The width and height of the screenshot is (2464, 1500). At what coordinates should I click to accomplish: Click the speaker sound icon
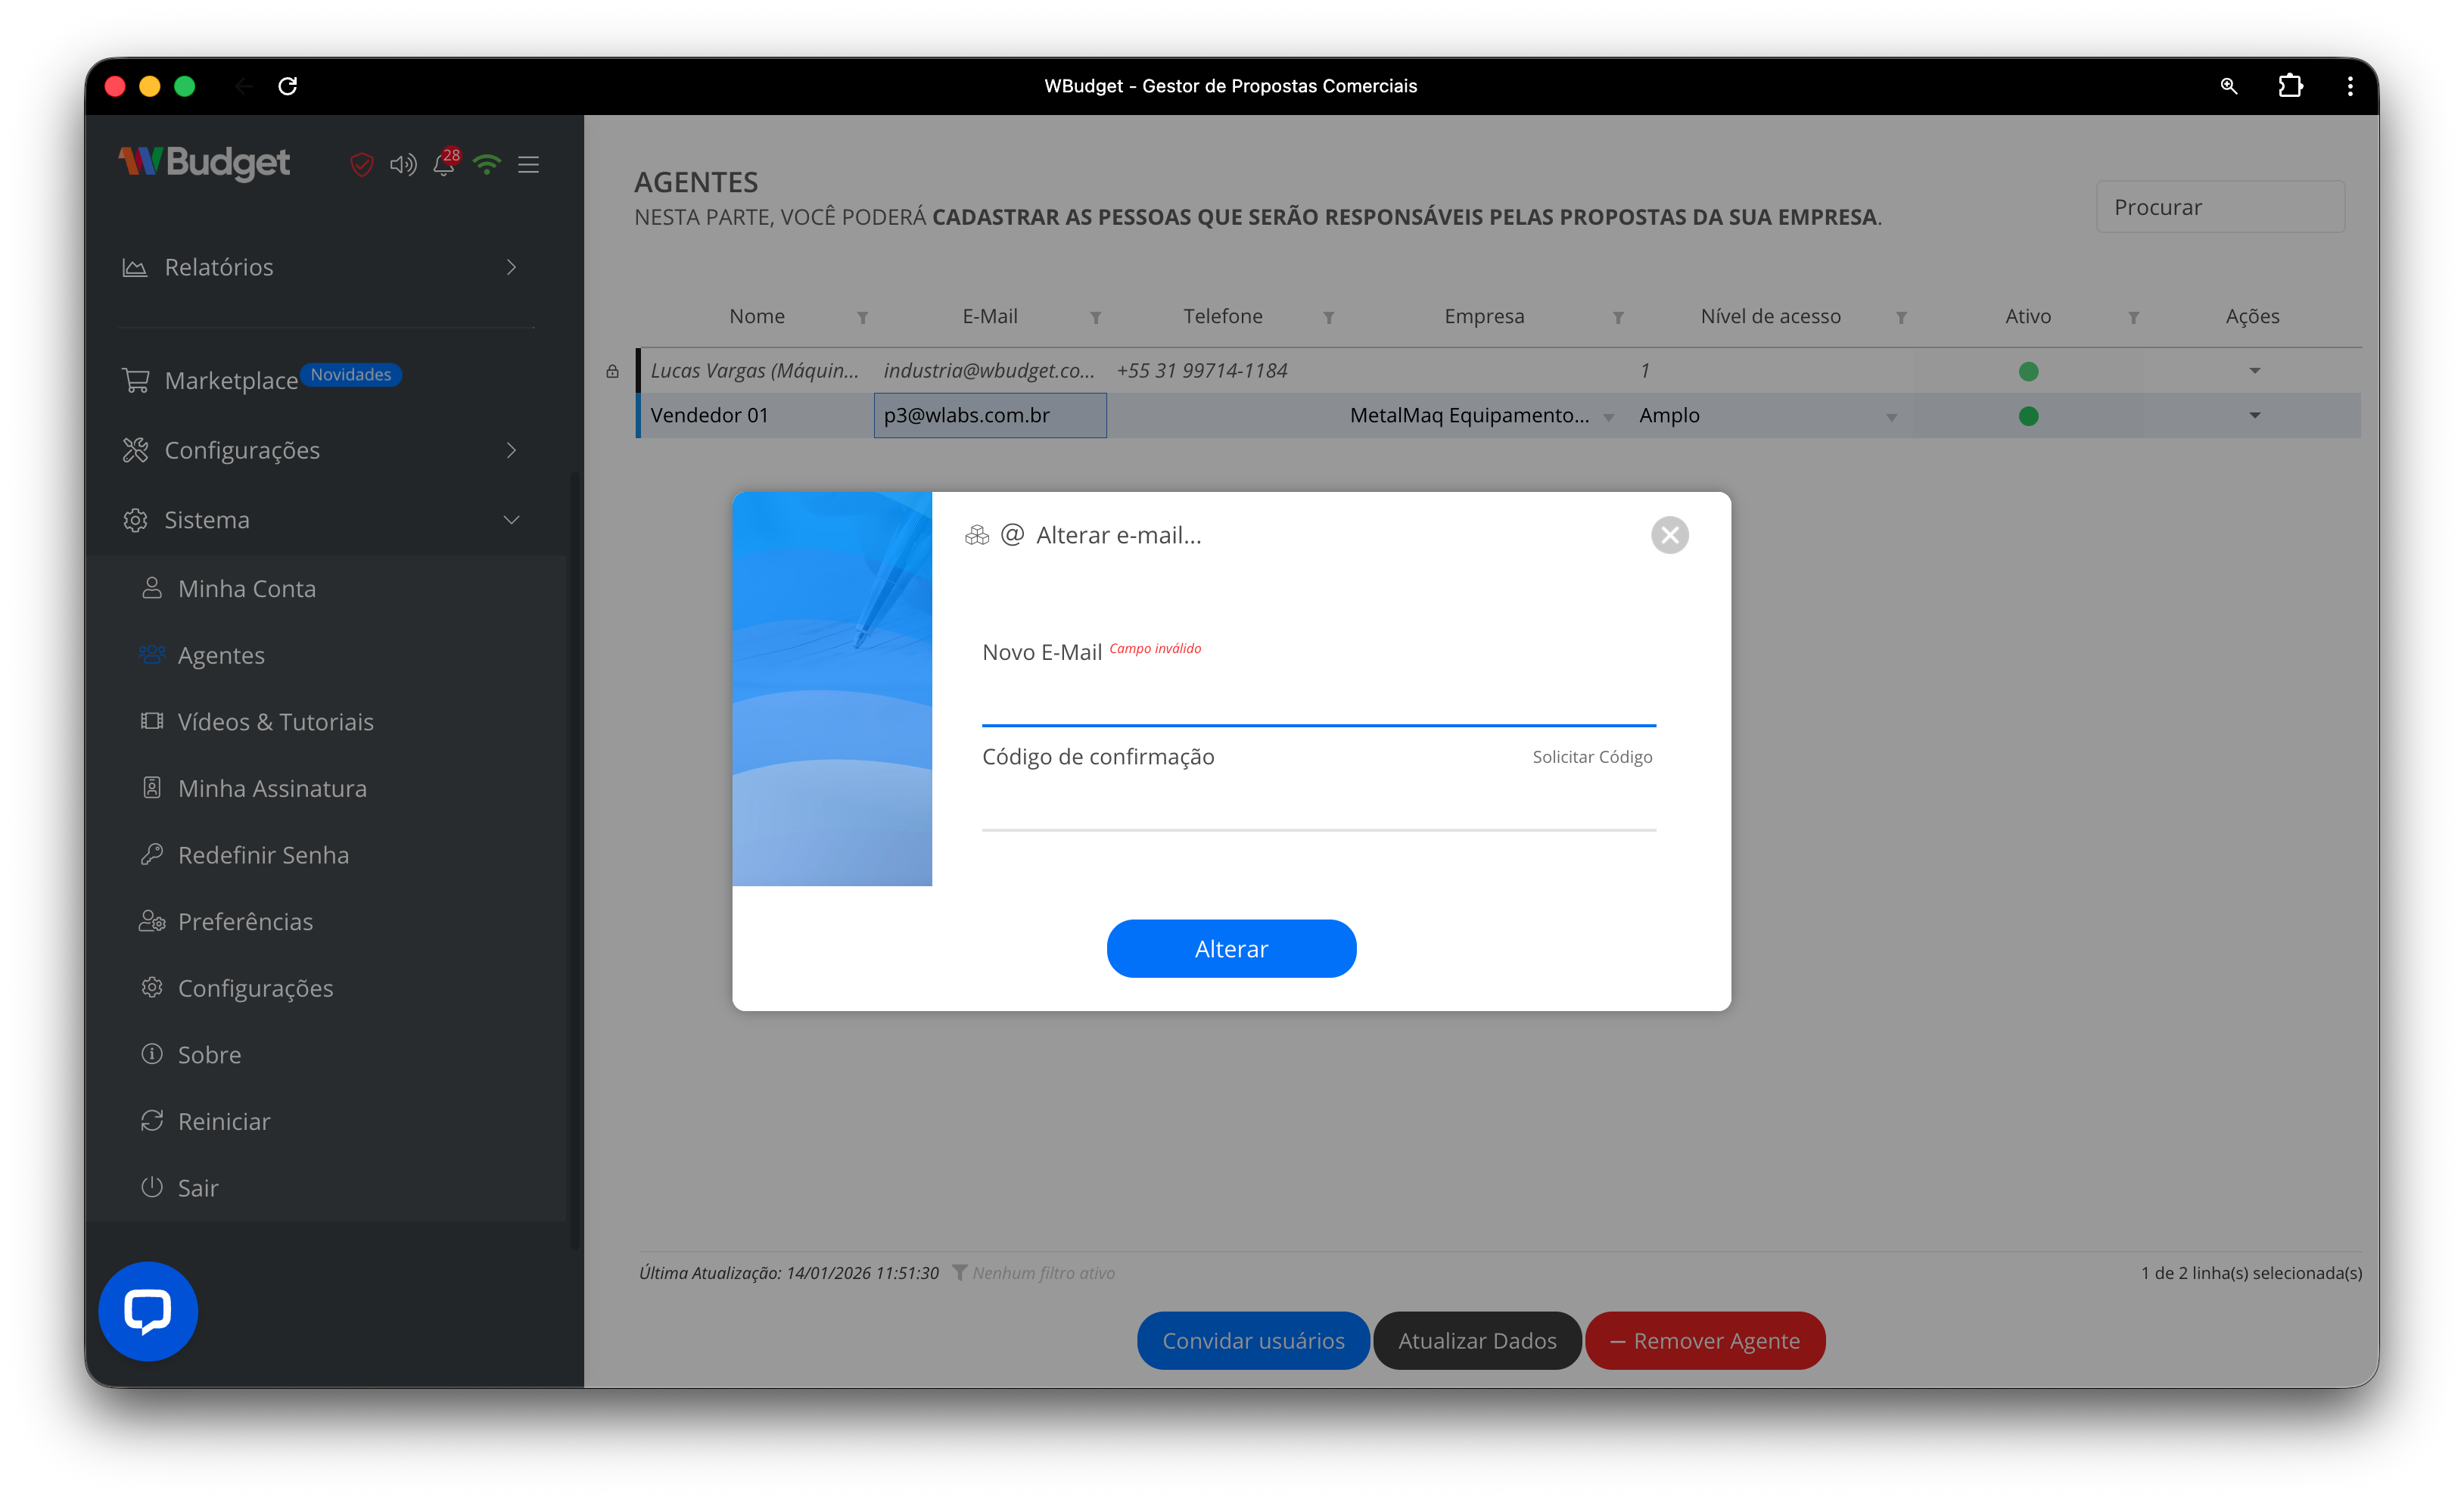tap(403, 165)
